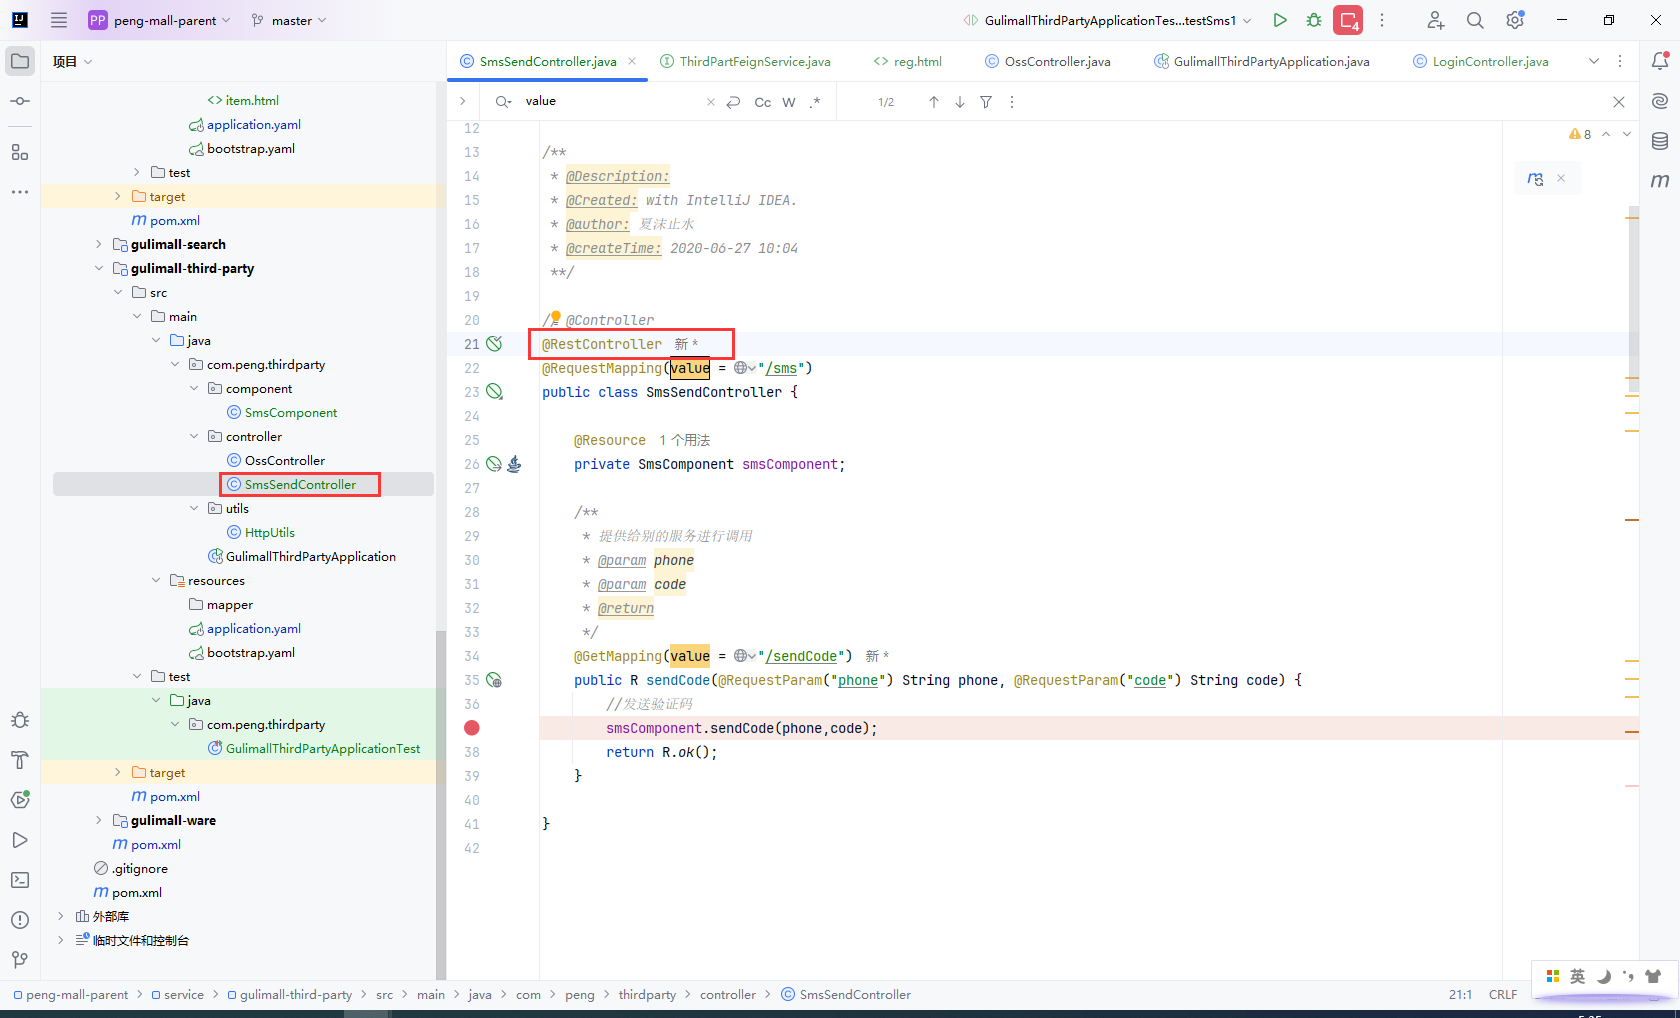Filter search results funnel icon
Image resolution: width=1680 pixels, height=1018 pixels.
[986, 102]
